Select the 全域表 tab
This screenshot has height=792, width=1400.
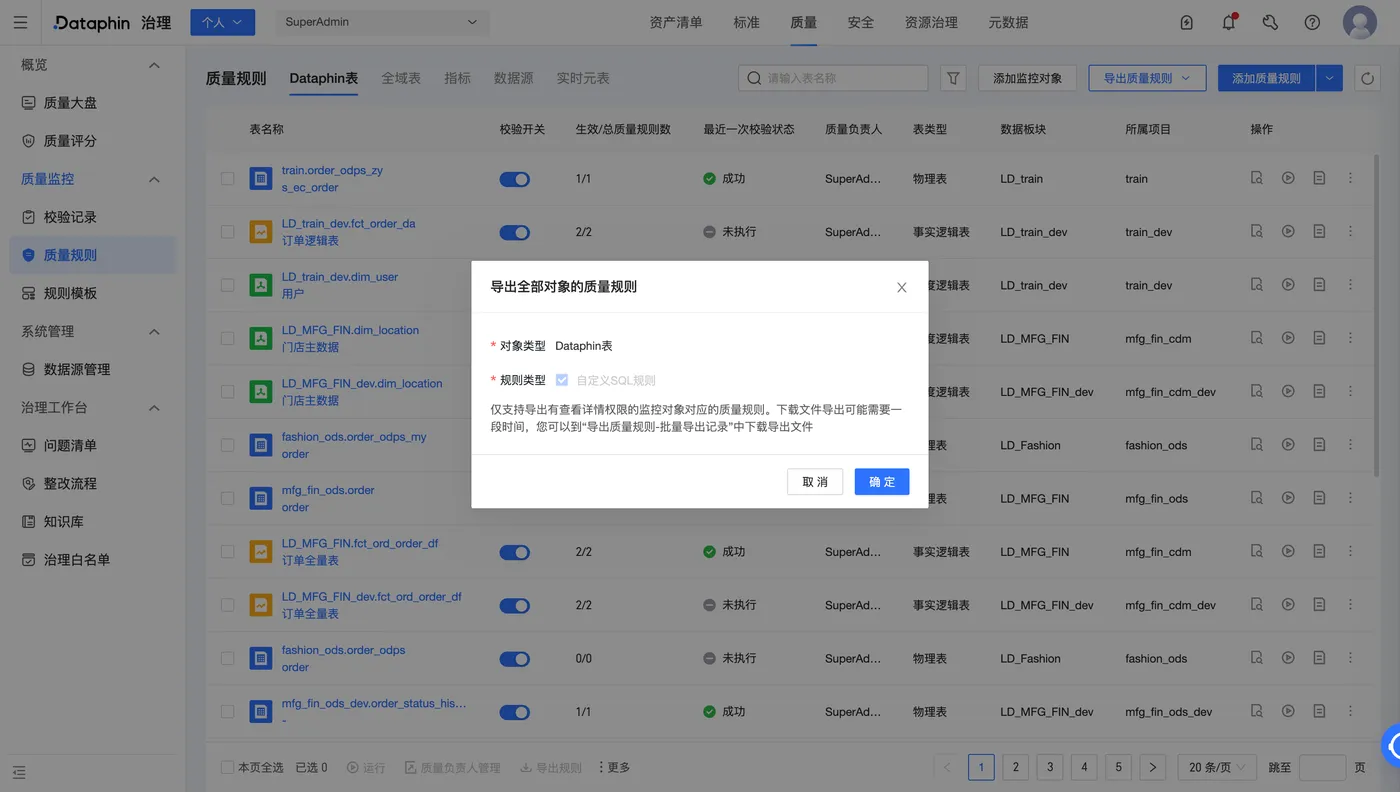[401, 78]
